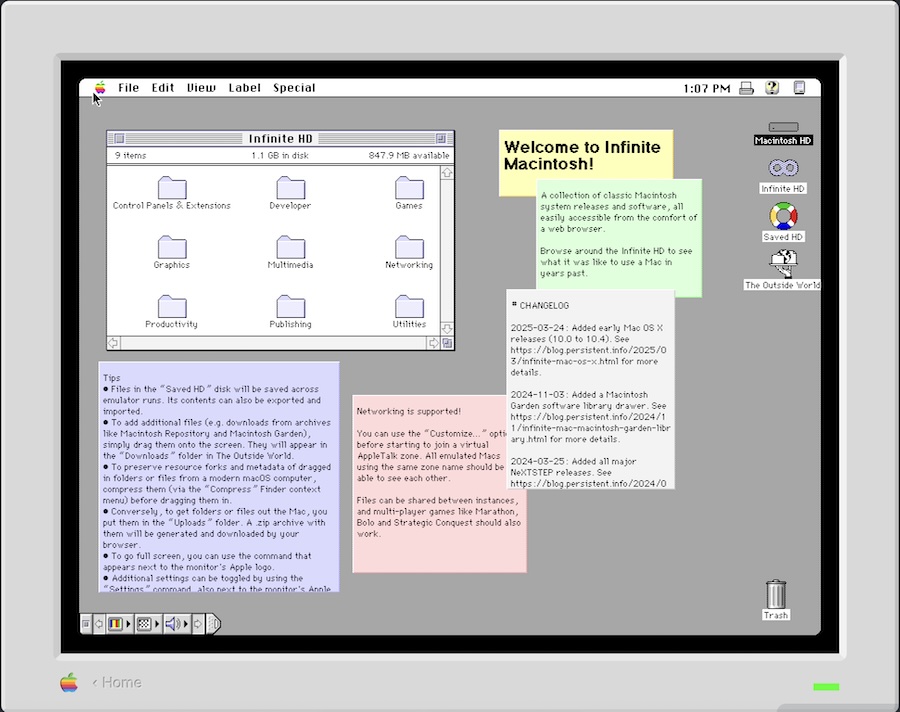Open the File menu
This screenshot has height=712, width=900.
pos(129,88)
